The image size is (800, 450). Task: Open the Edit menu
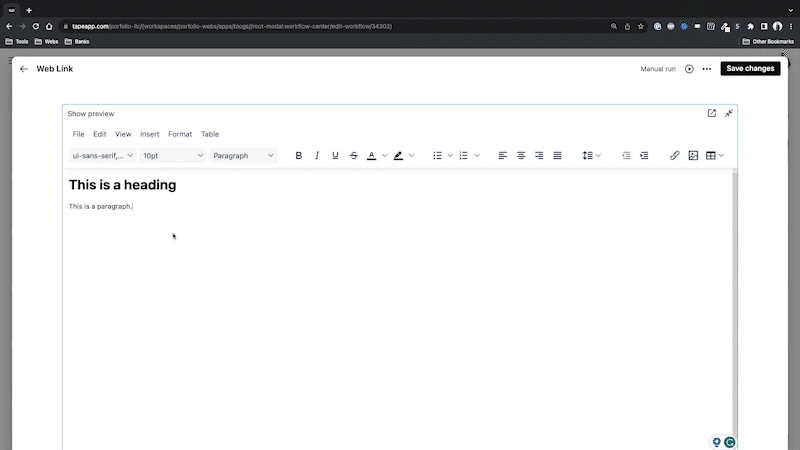(99, 134)
